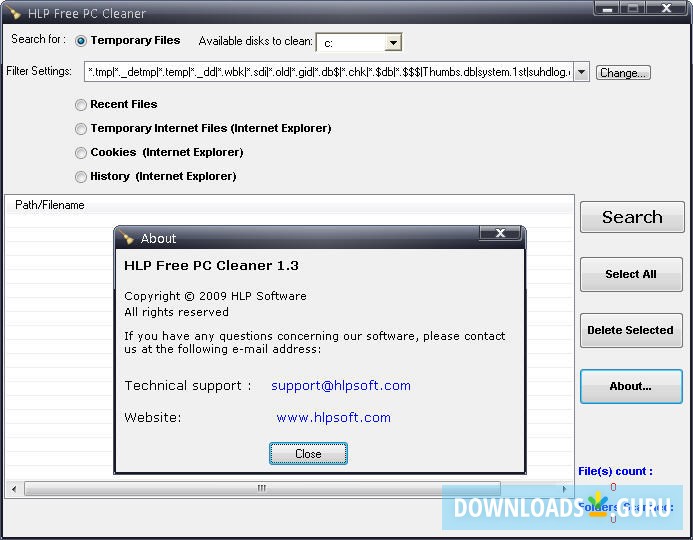Viewport: 693px width, 540px height.
Task: Open the Available disks to clean dropdown
Action: [x=392, y=43]
